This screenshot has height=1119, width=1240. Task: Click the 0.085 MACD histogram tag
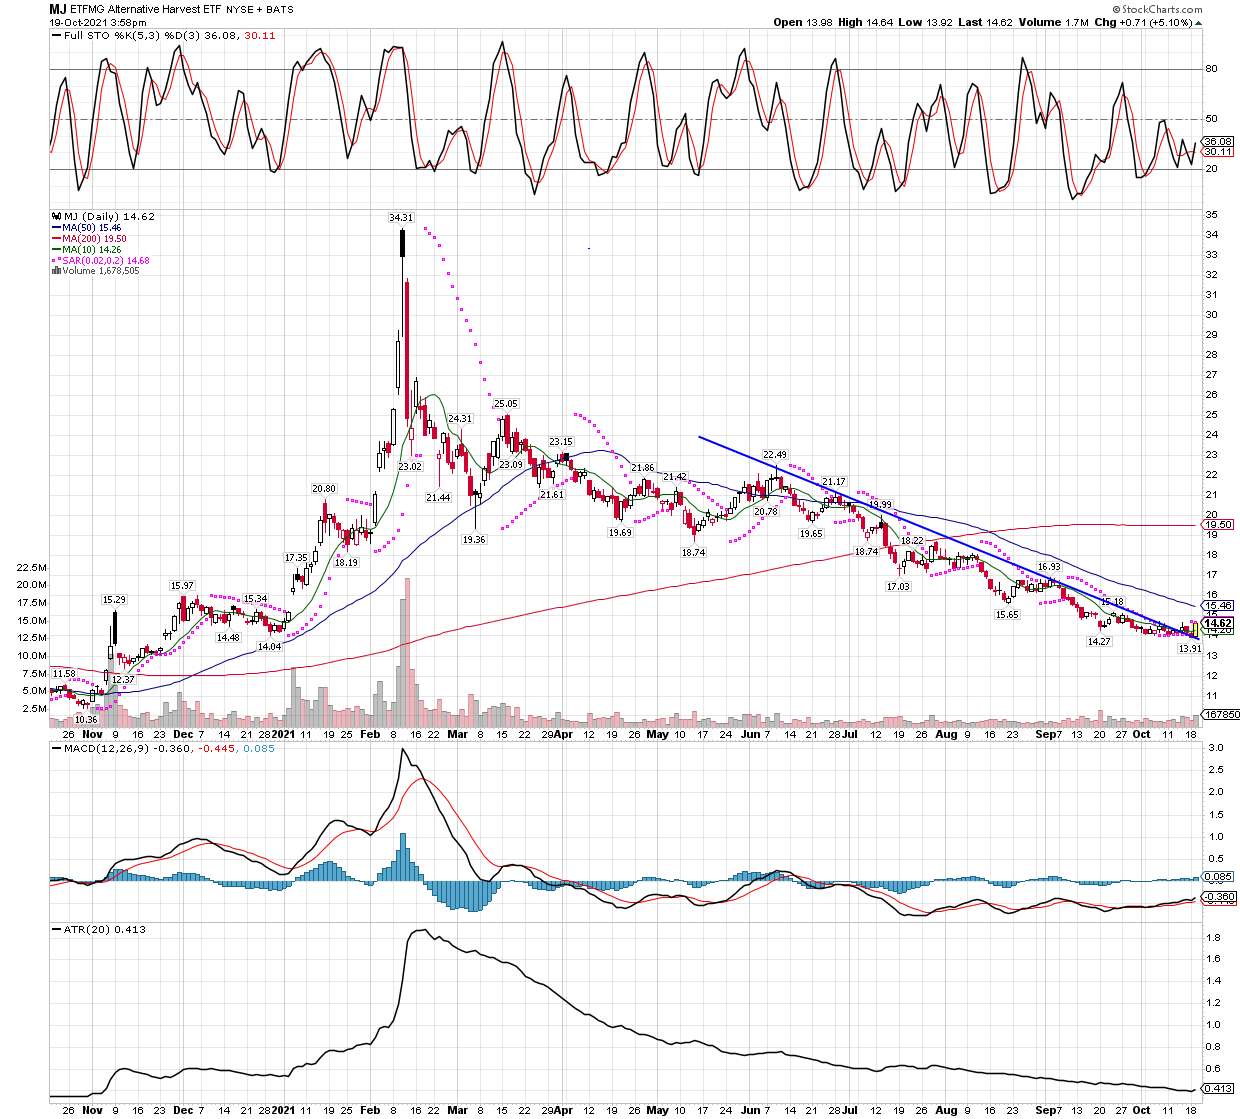(x=1218, y=877)
